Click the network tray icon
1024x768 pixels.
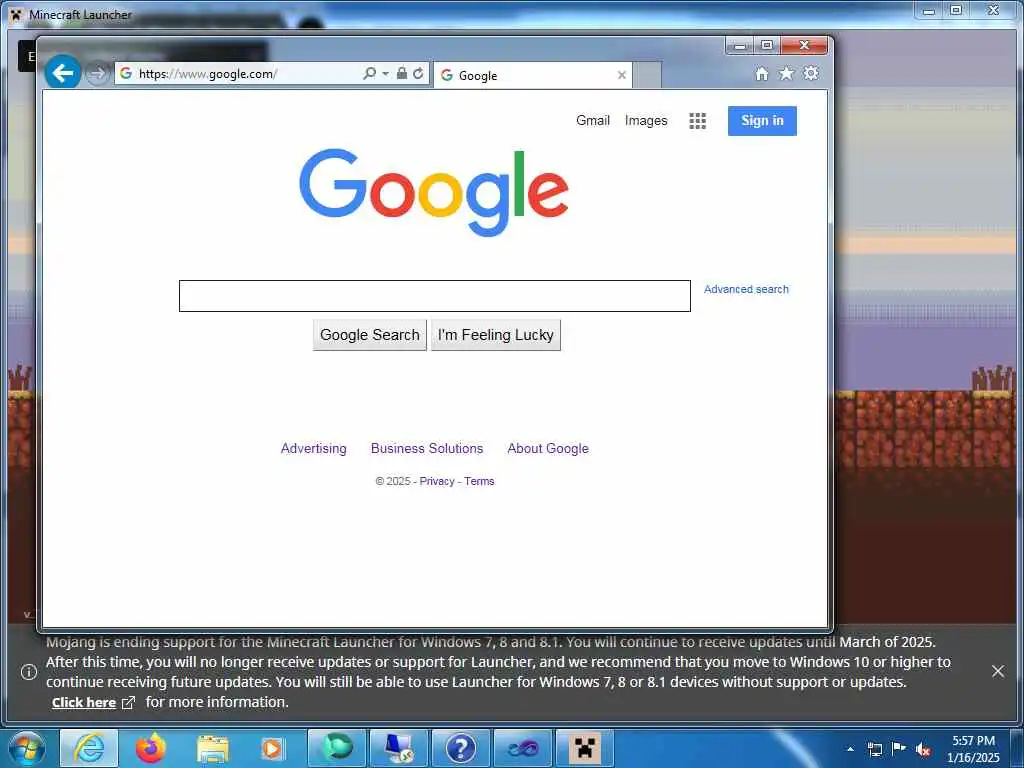[874, 749]
